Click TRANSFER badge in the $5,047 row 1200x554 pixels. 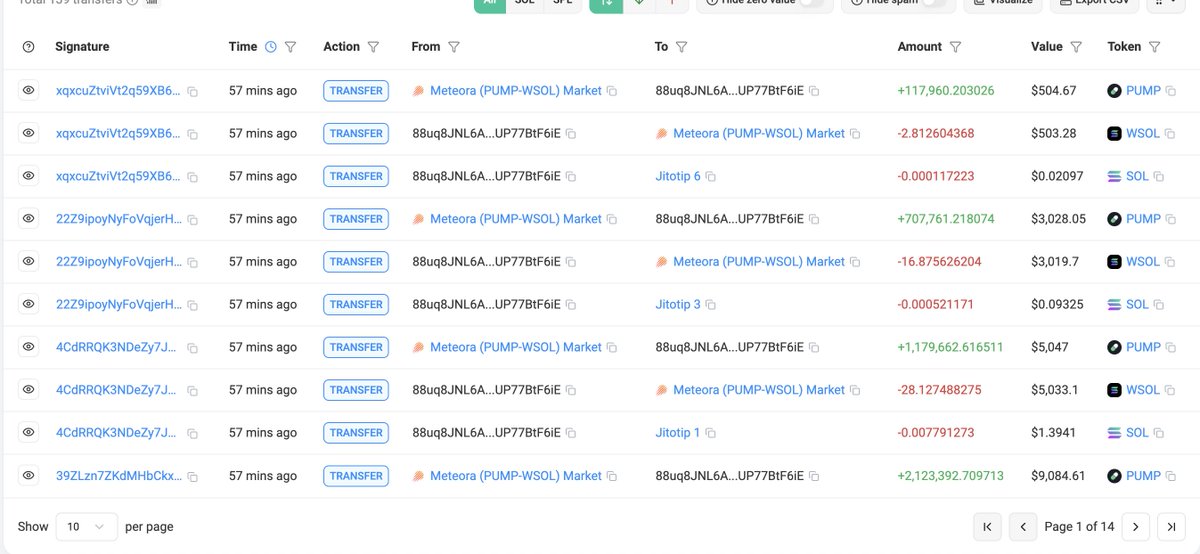pos(356,347)
